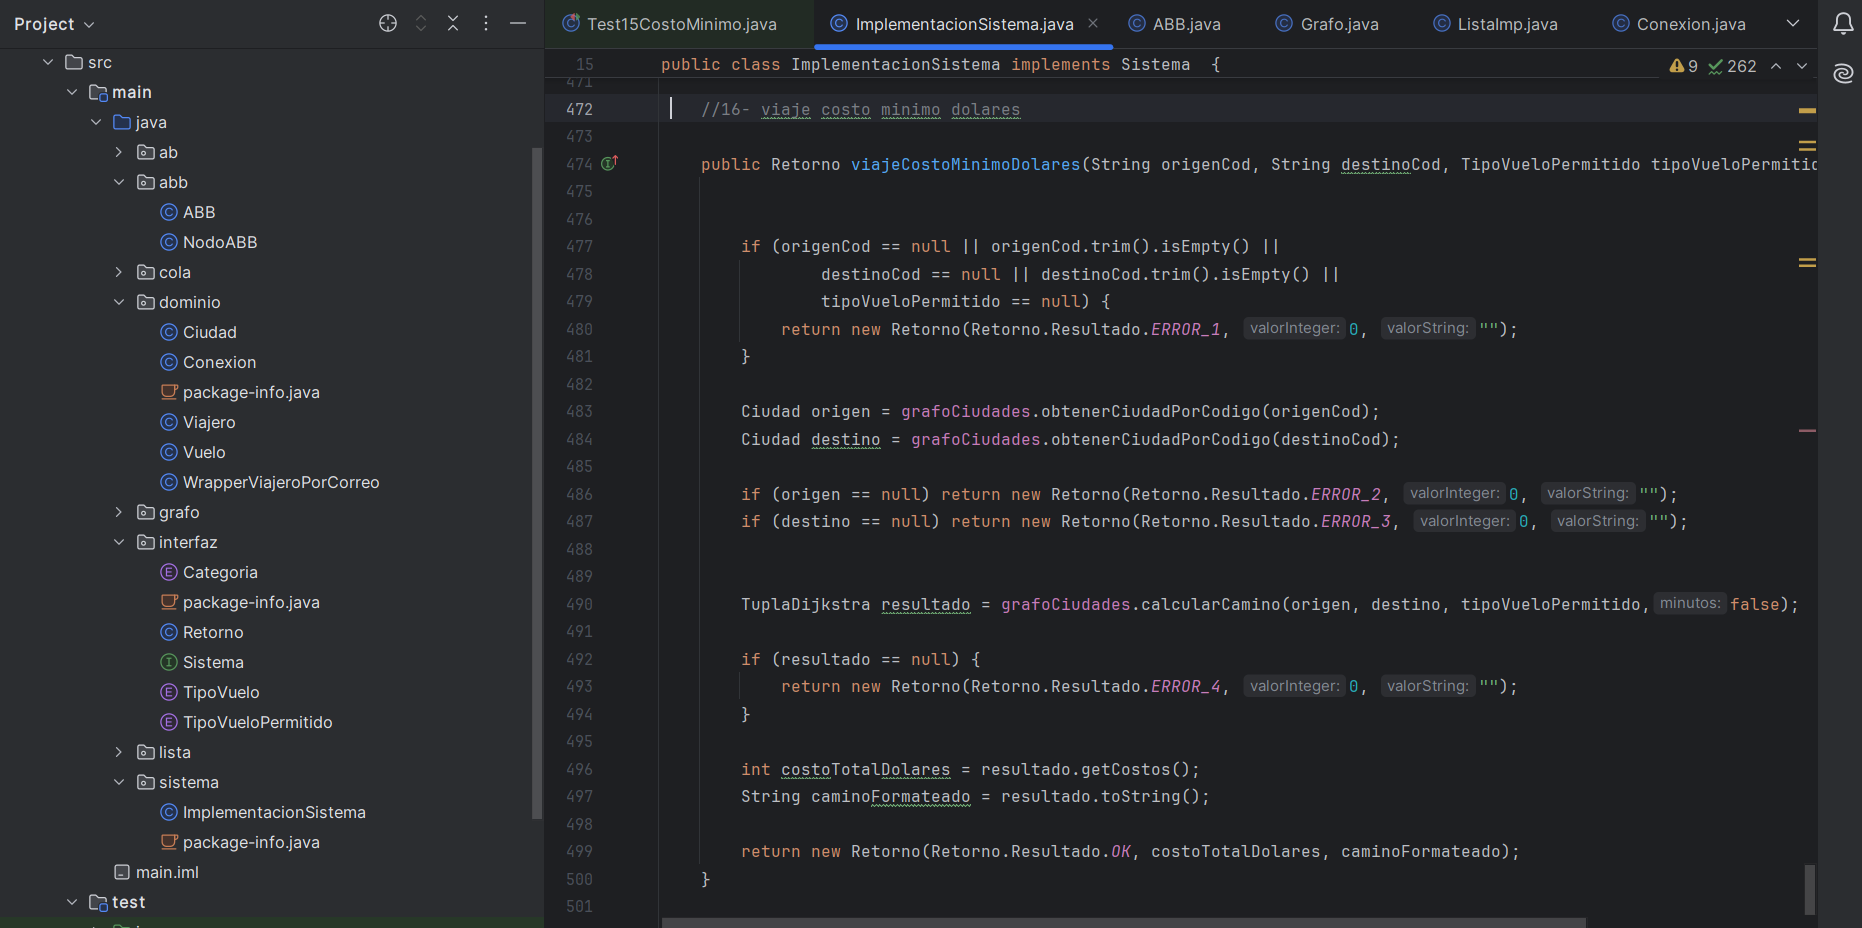1862x928 pixels.
Task: Close the ImplementacionSistema.java tab
Action: 1093,23
